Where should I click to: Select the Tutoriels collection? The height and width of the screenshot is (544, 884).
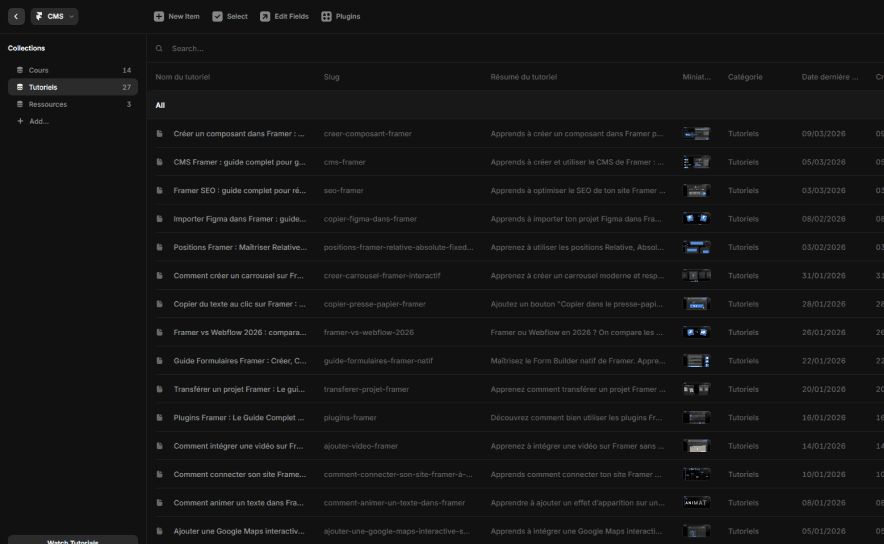pyautogui.click(x=73, y=87)
